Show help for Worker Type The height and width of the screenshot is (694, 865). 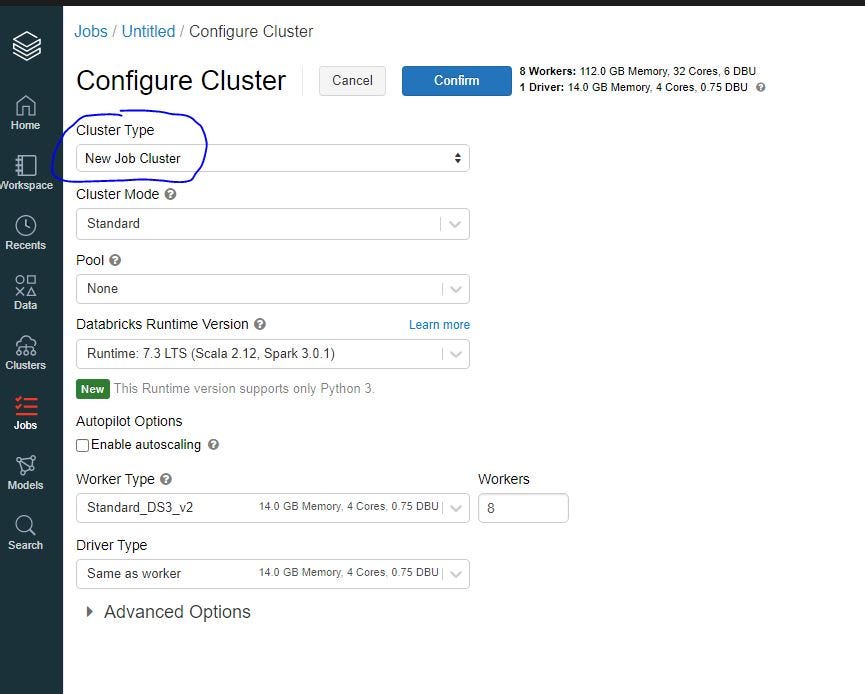point(166,479)
